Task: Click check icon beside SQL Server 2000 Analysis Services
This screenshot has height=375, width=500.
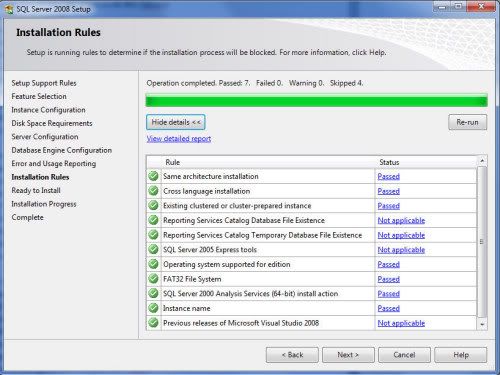Action: [153, 293]
